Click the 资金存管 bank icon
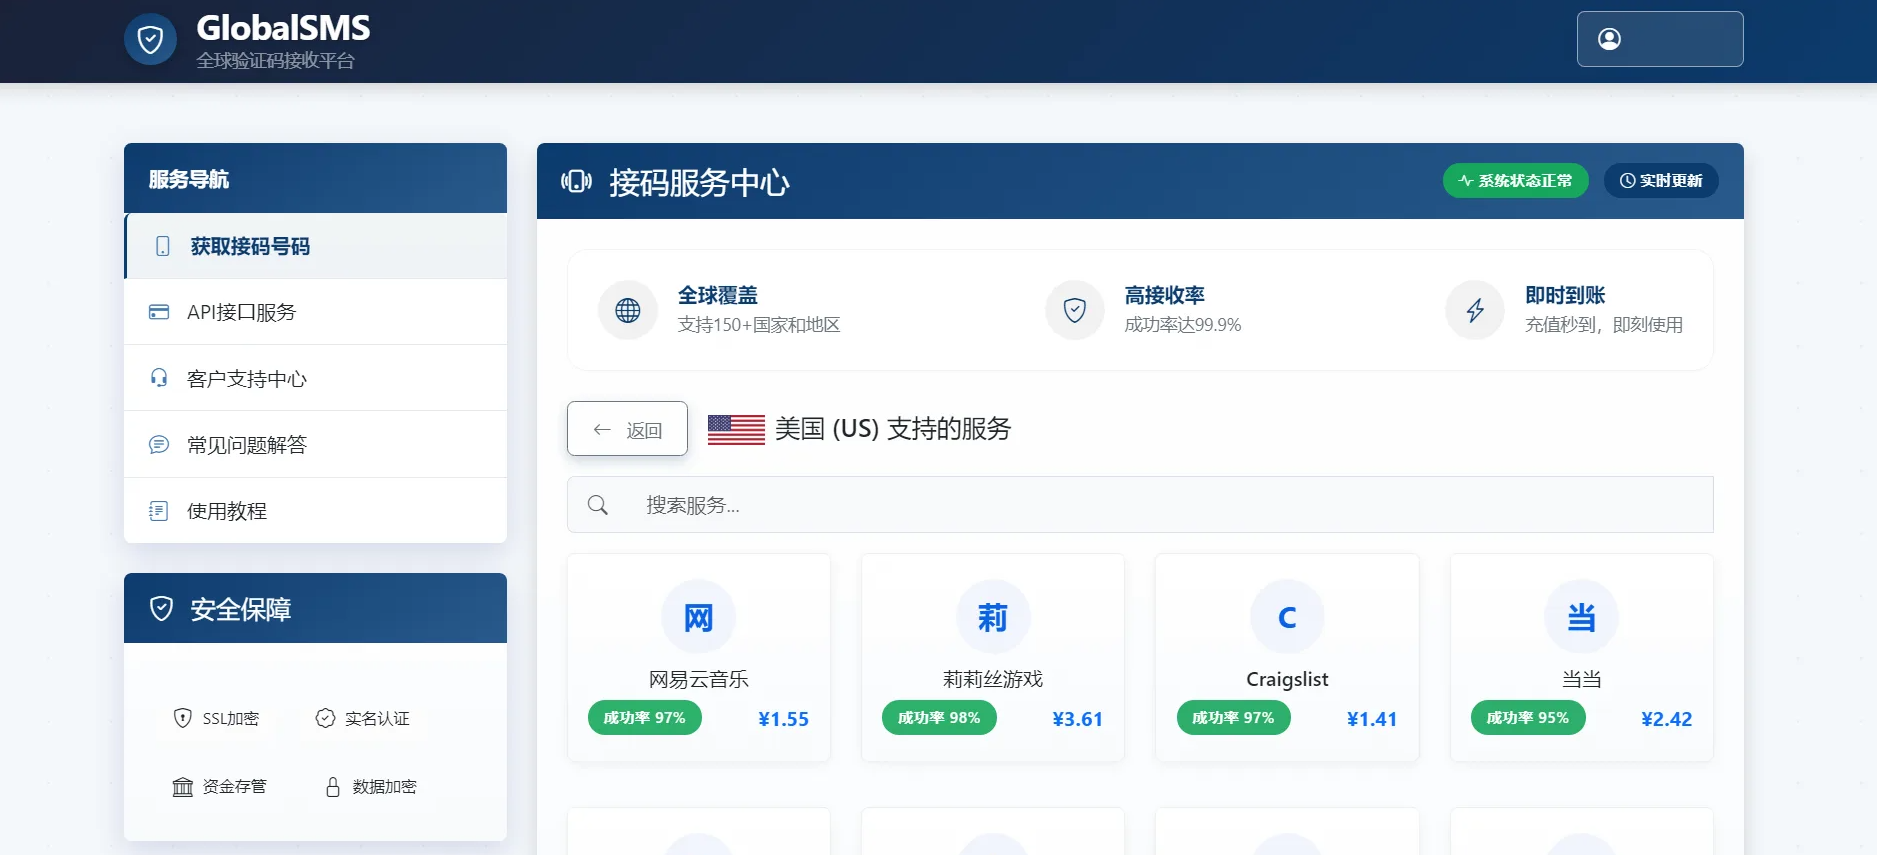The width and height of the screenshot is (1877, 855). (x=182, y=787)
